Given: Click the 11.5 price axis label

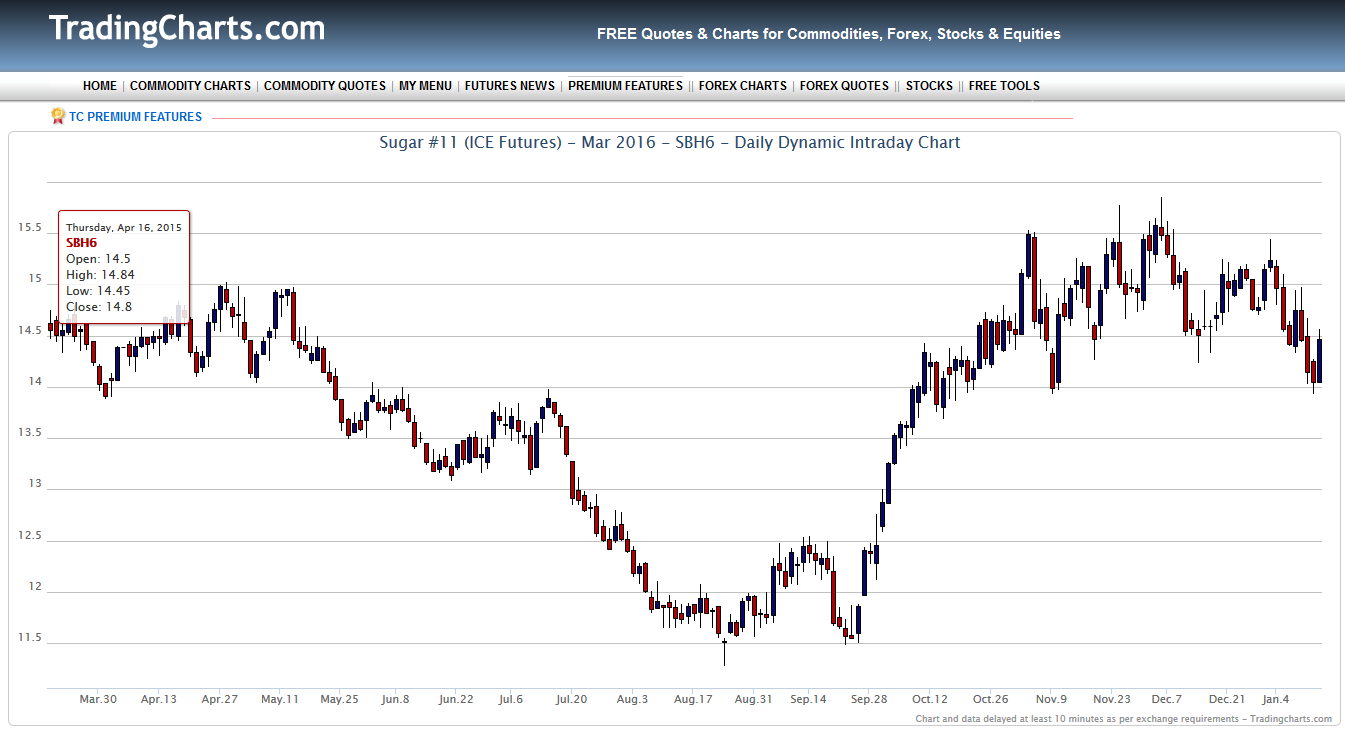Looking at the screenshot, I should (30, 638).
